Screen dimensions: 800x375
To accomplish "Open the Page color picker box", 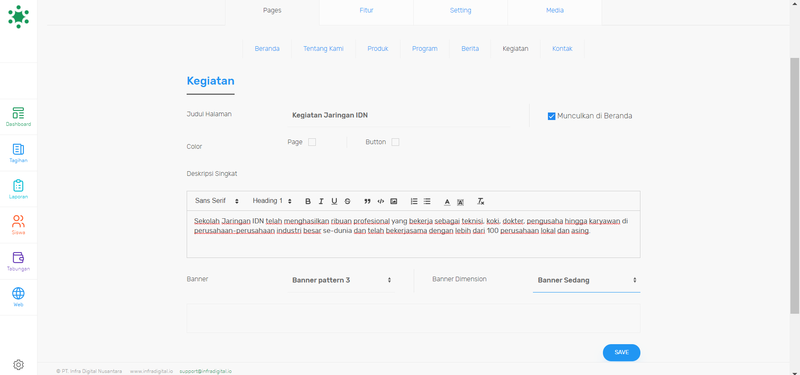I will click(x=312, y=142).
